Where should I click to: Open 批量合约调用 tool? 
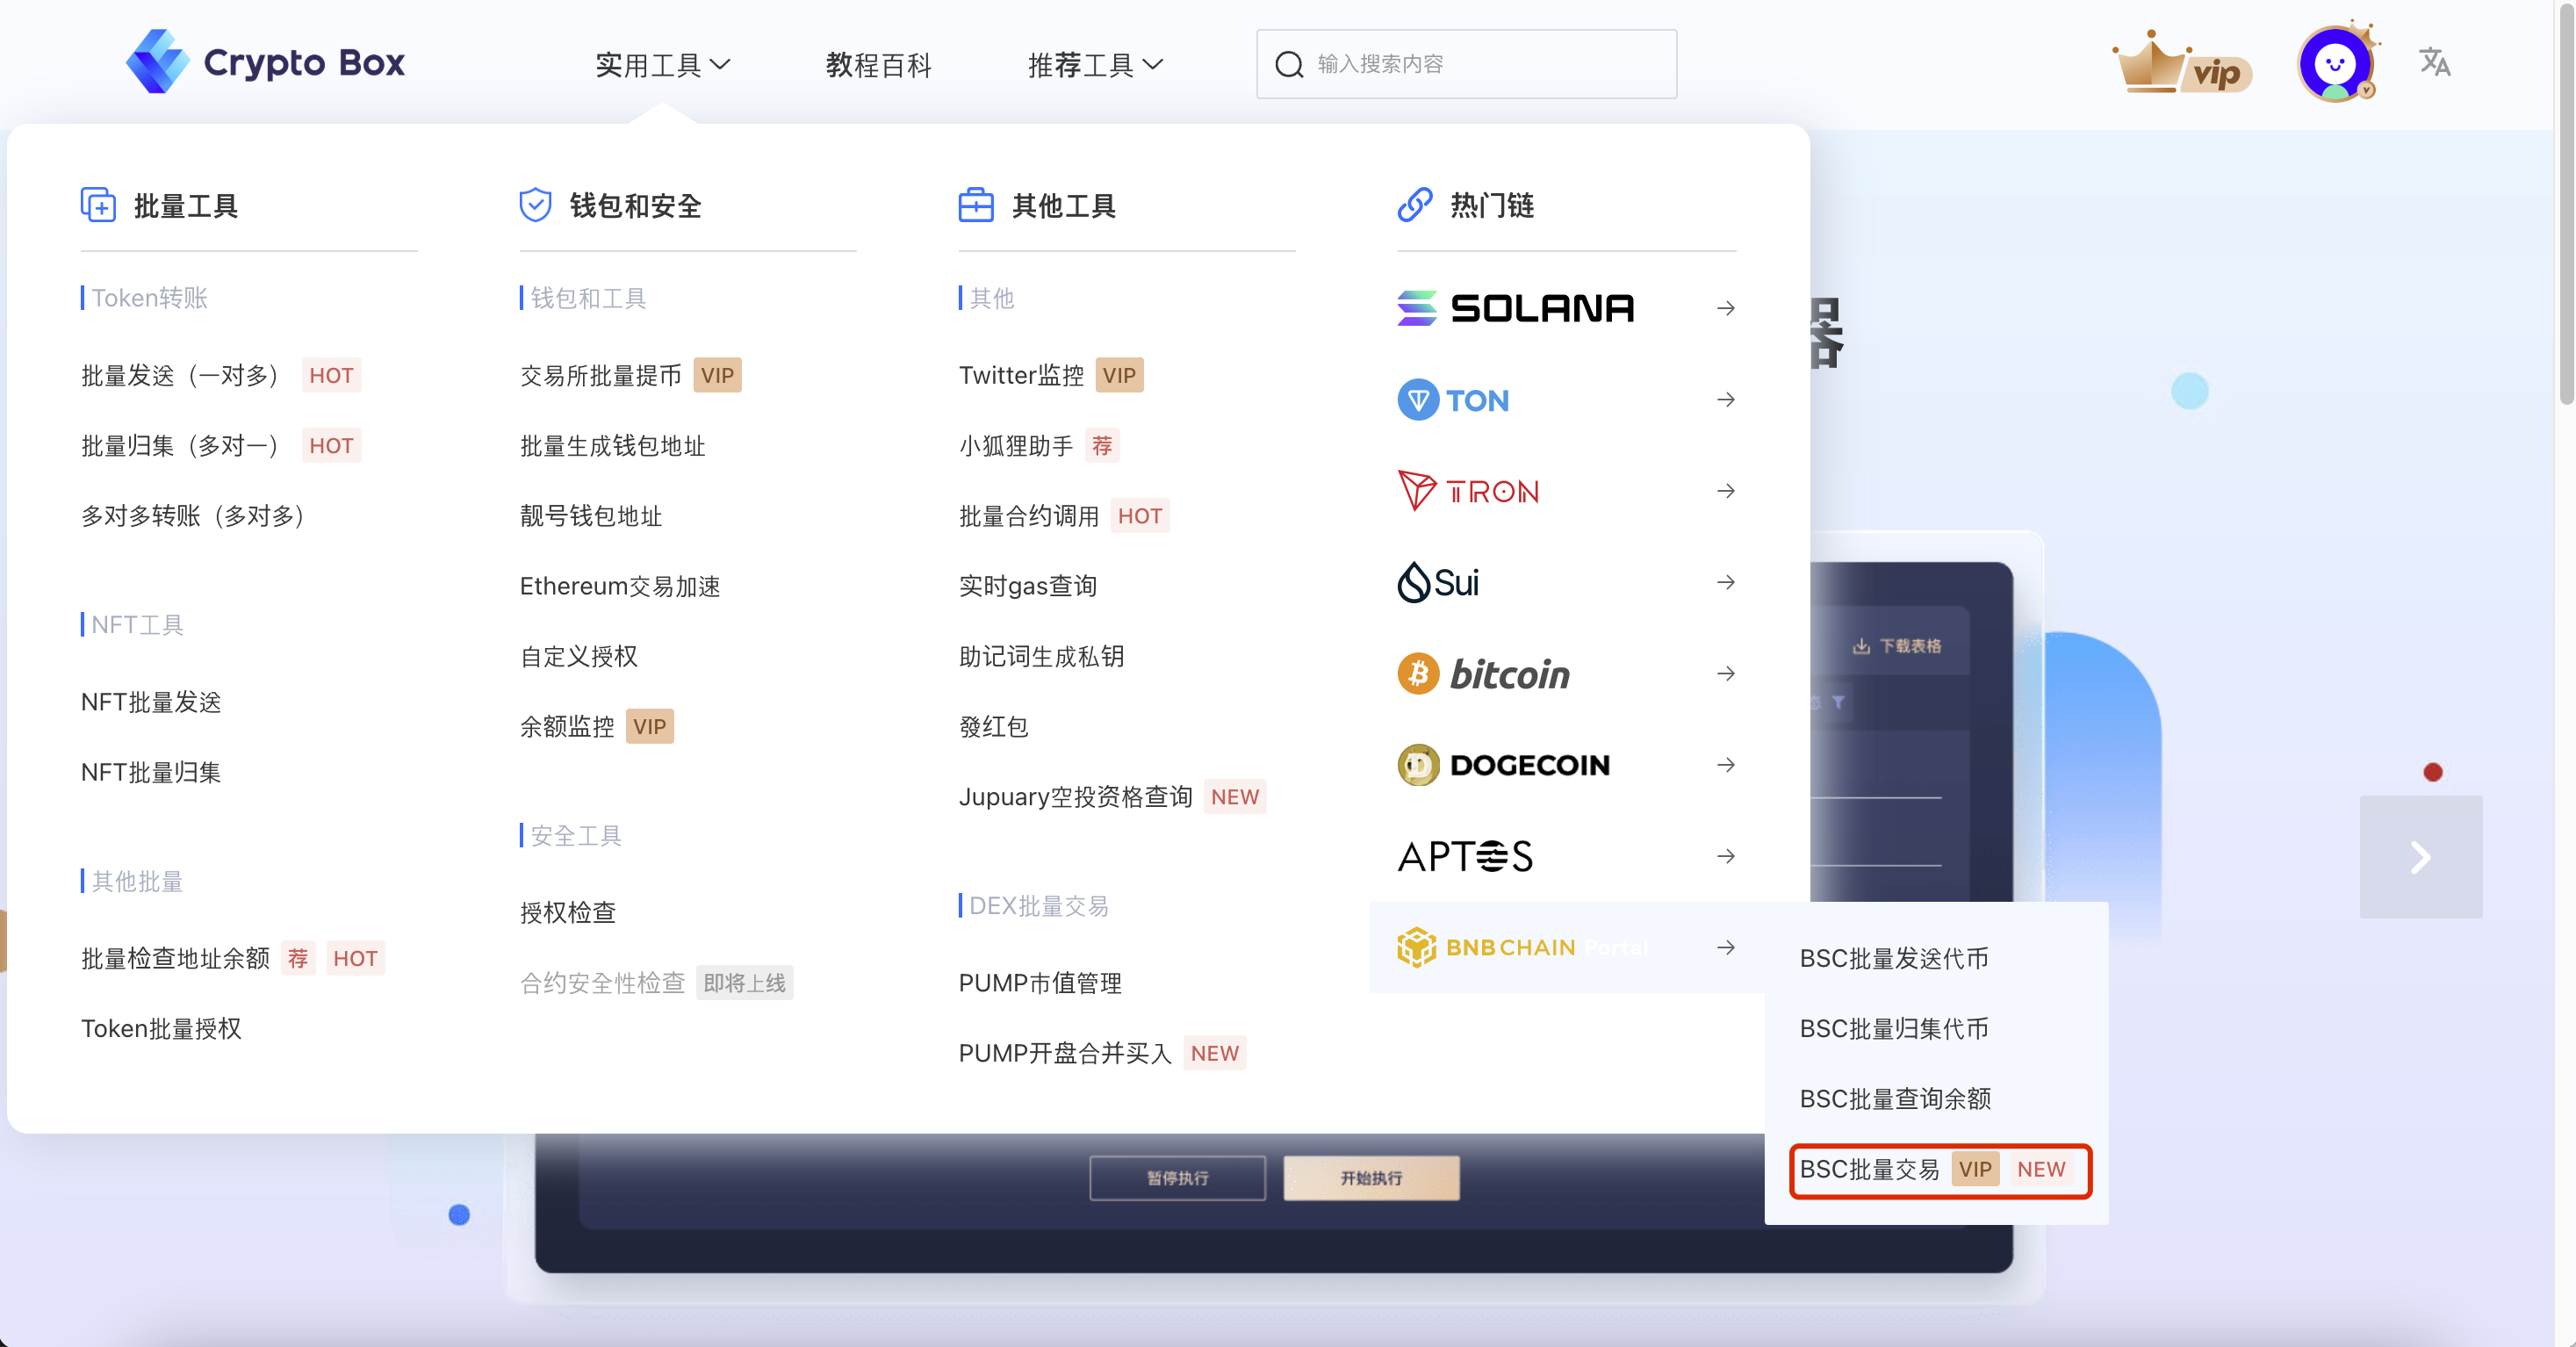click(1028, 515)
